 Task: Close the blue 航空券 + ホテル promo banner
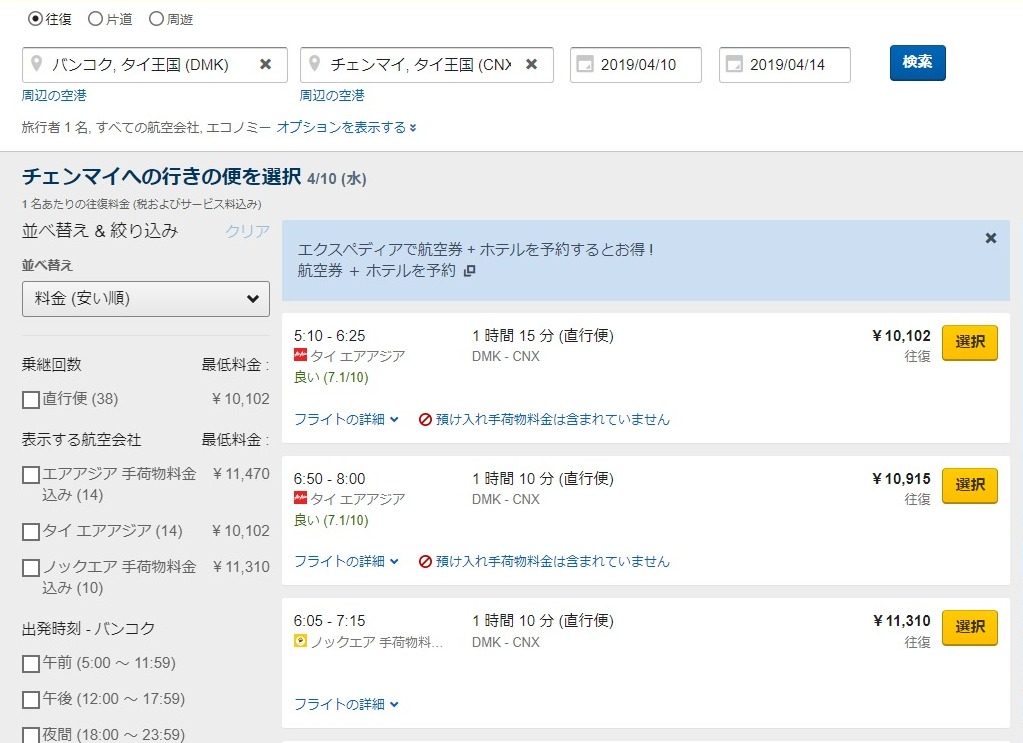click(x=990, y=238)
